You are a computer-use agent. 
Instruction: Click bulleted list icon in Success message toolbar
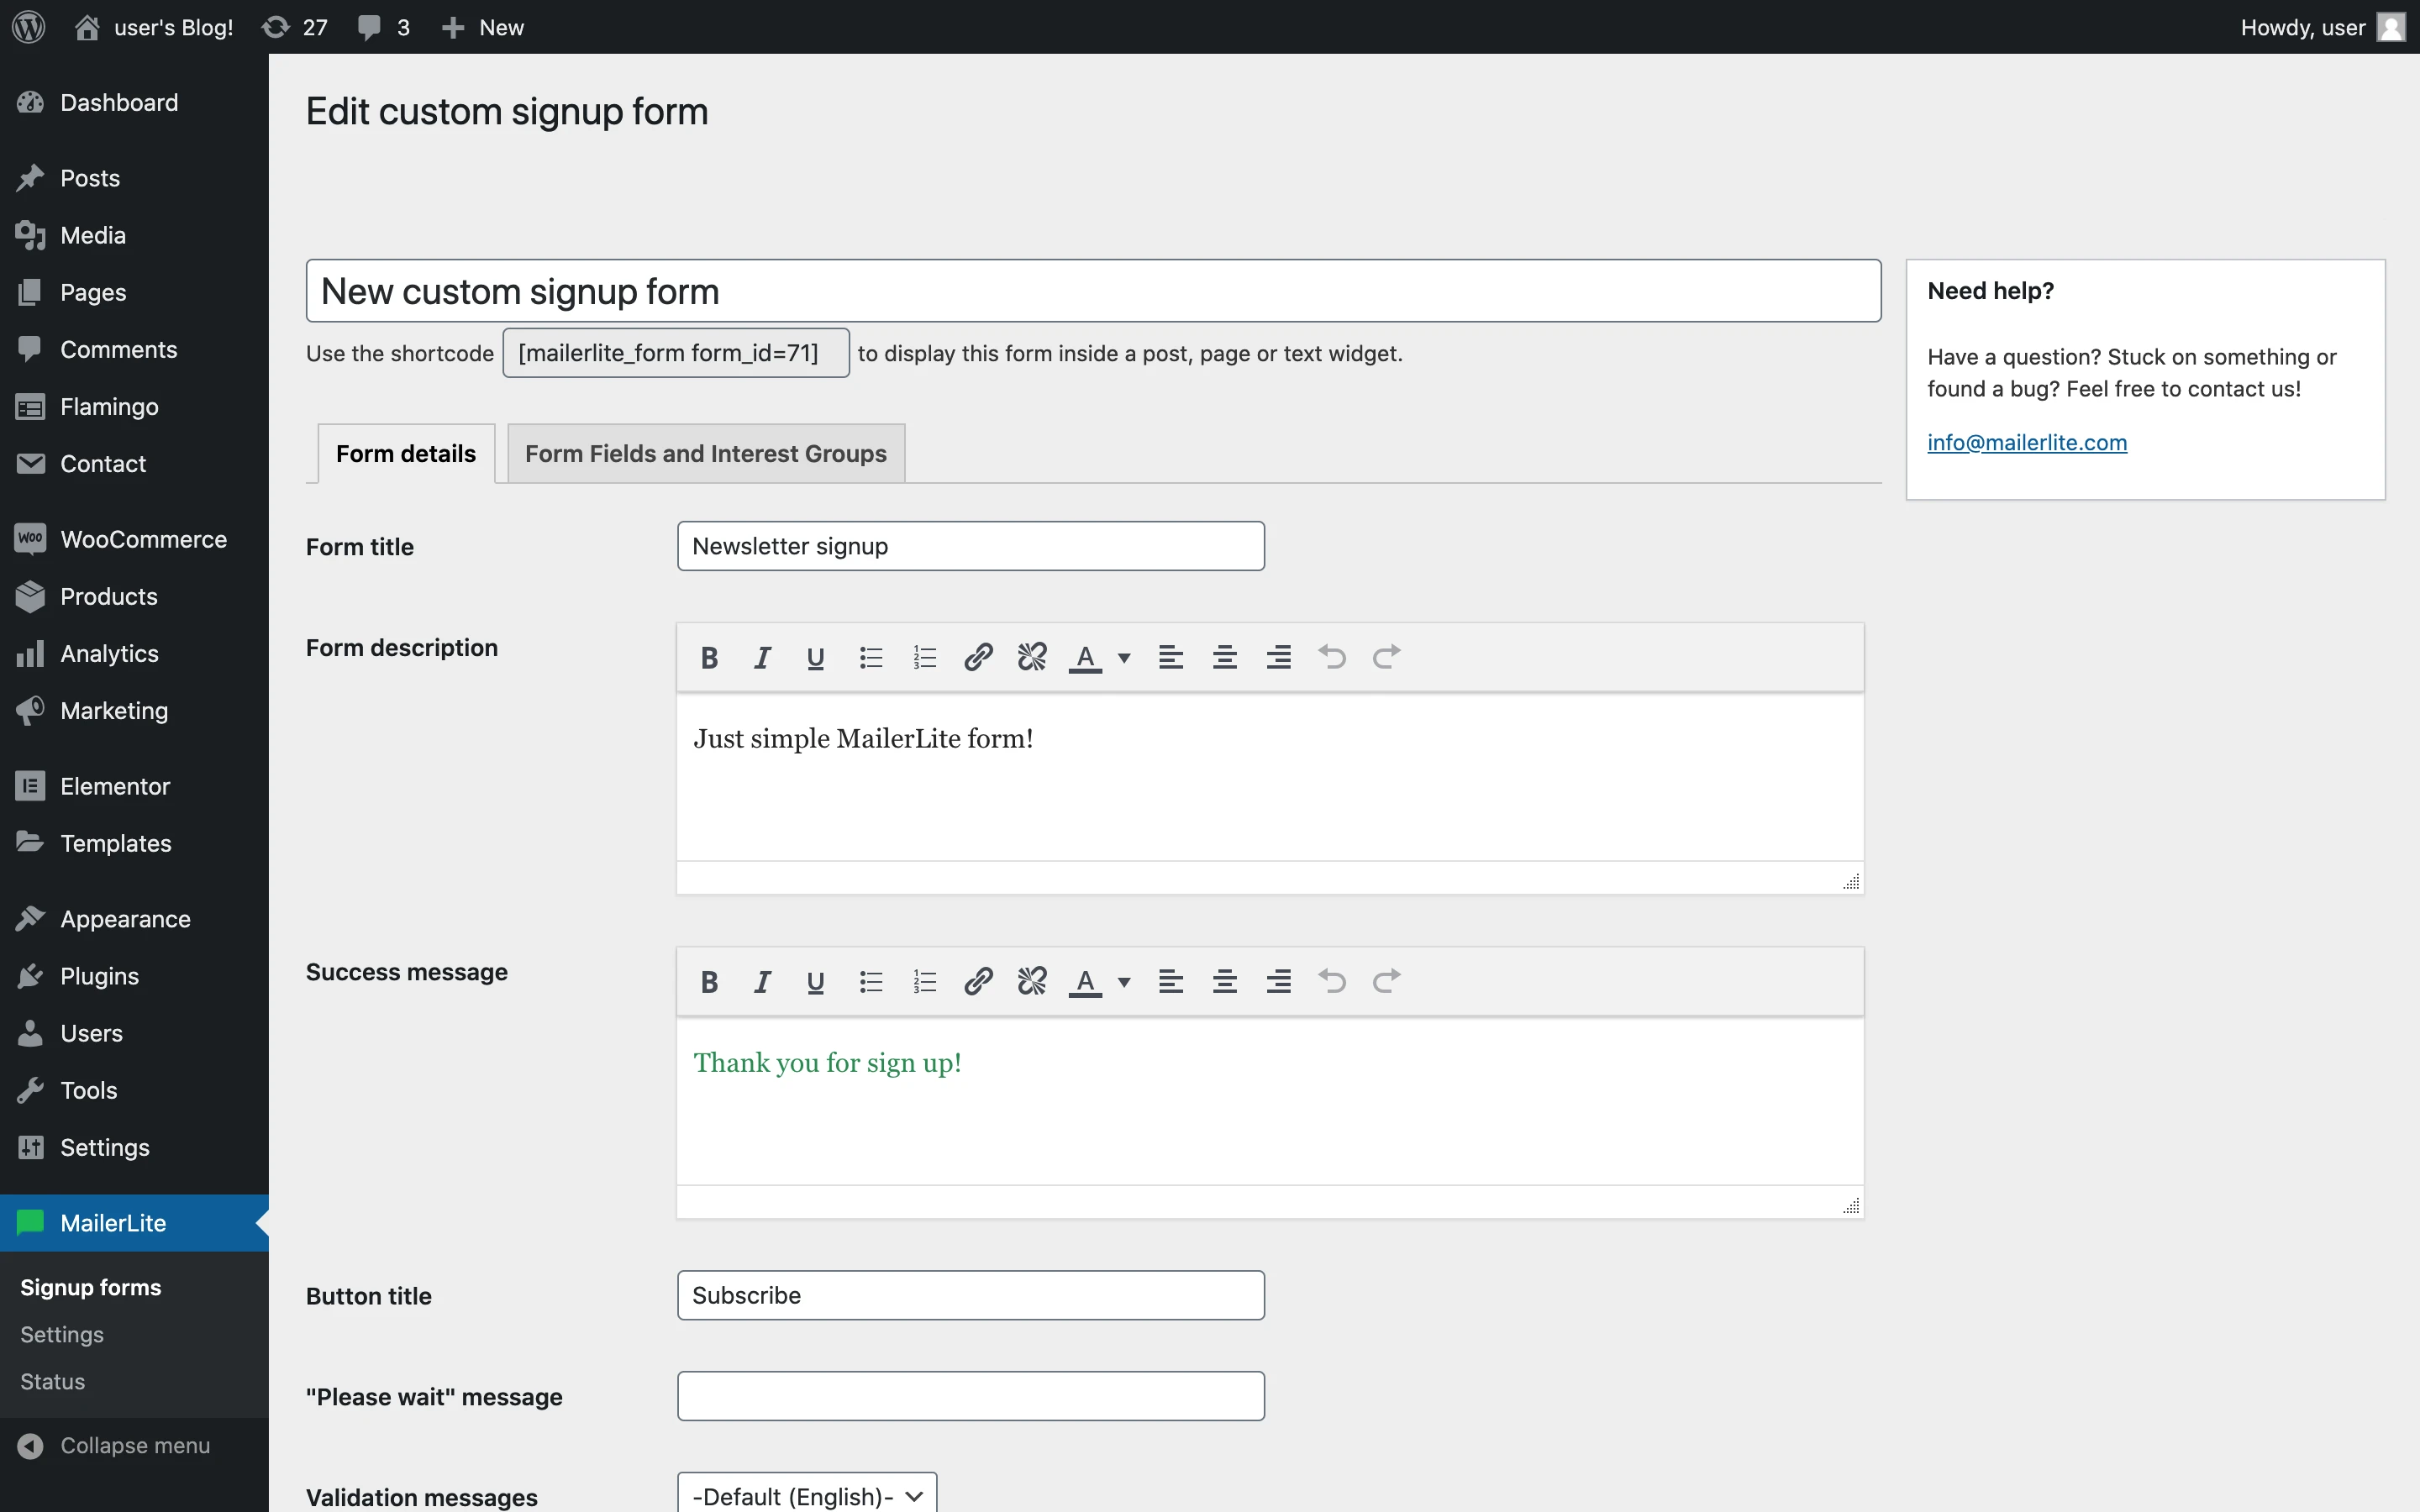[870, 981]
